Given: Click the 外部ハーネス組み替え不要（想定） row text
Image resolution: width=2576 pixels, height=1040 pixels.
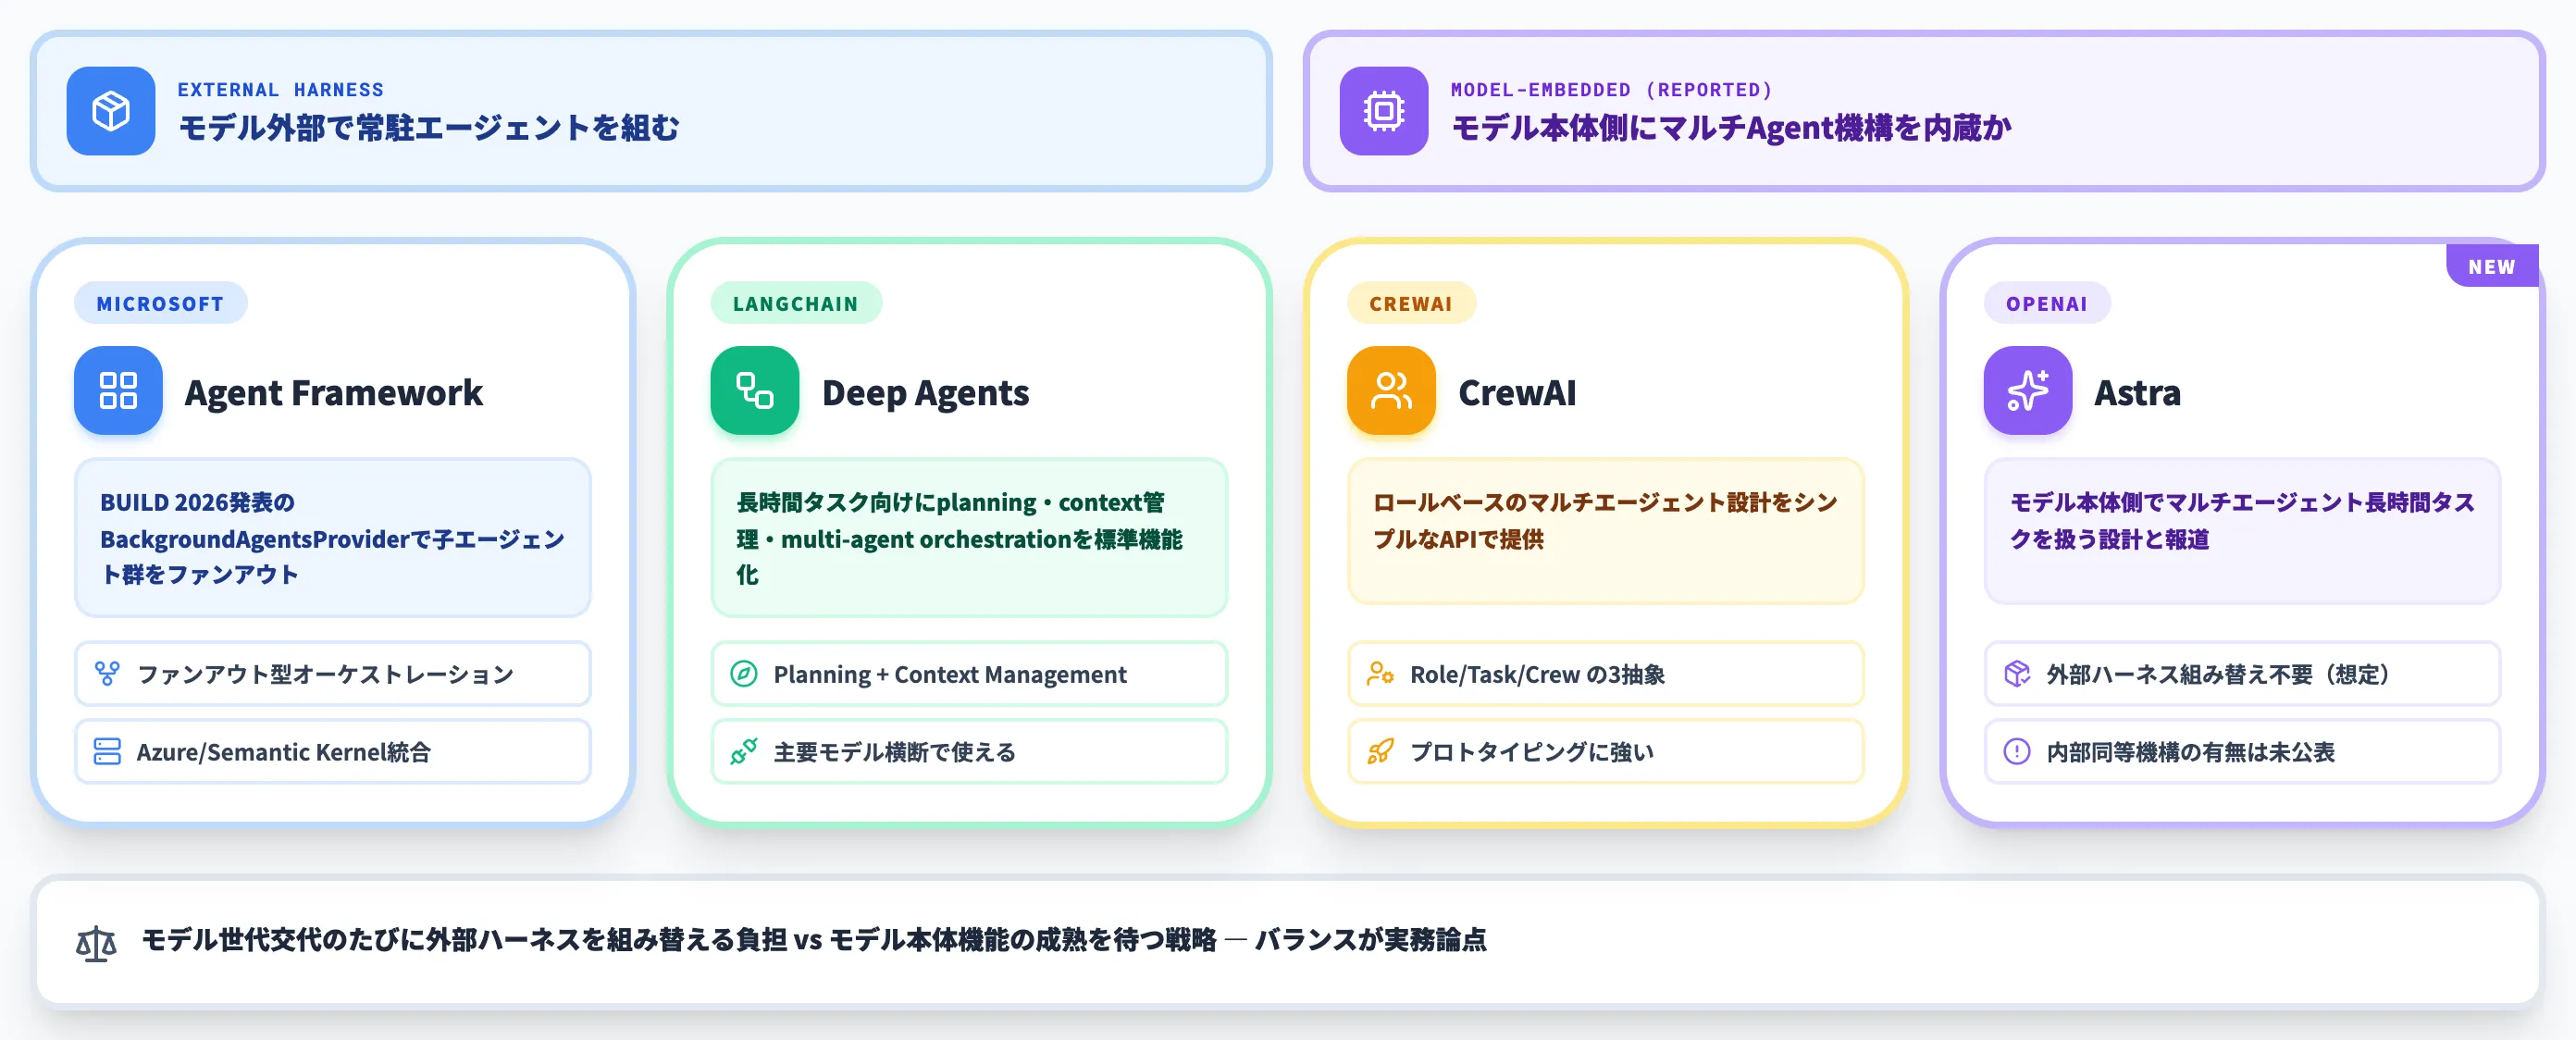Looking at the screenshot, I should tap(2219, 675).
